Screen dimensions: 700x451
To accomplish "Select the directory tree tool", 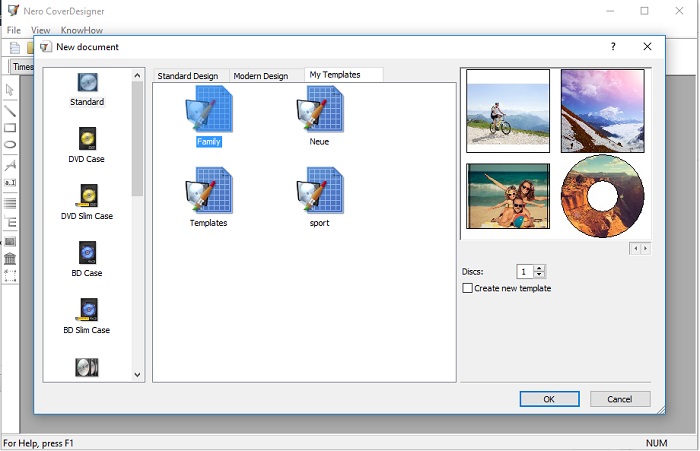I will [10, 221].
